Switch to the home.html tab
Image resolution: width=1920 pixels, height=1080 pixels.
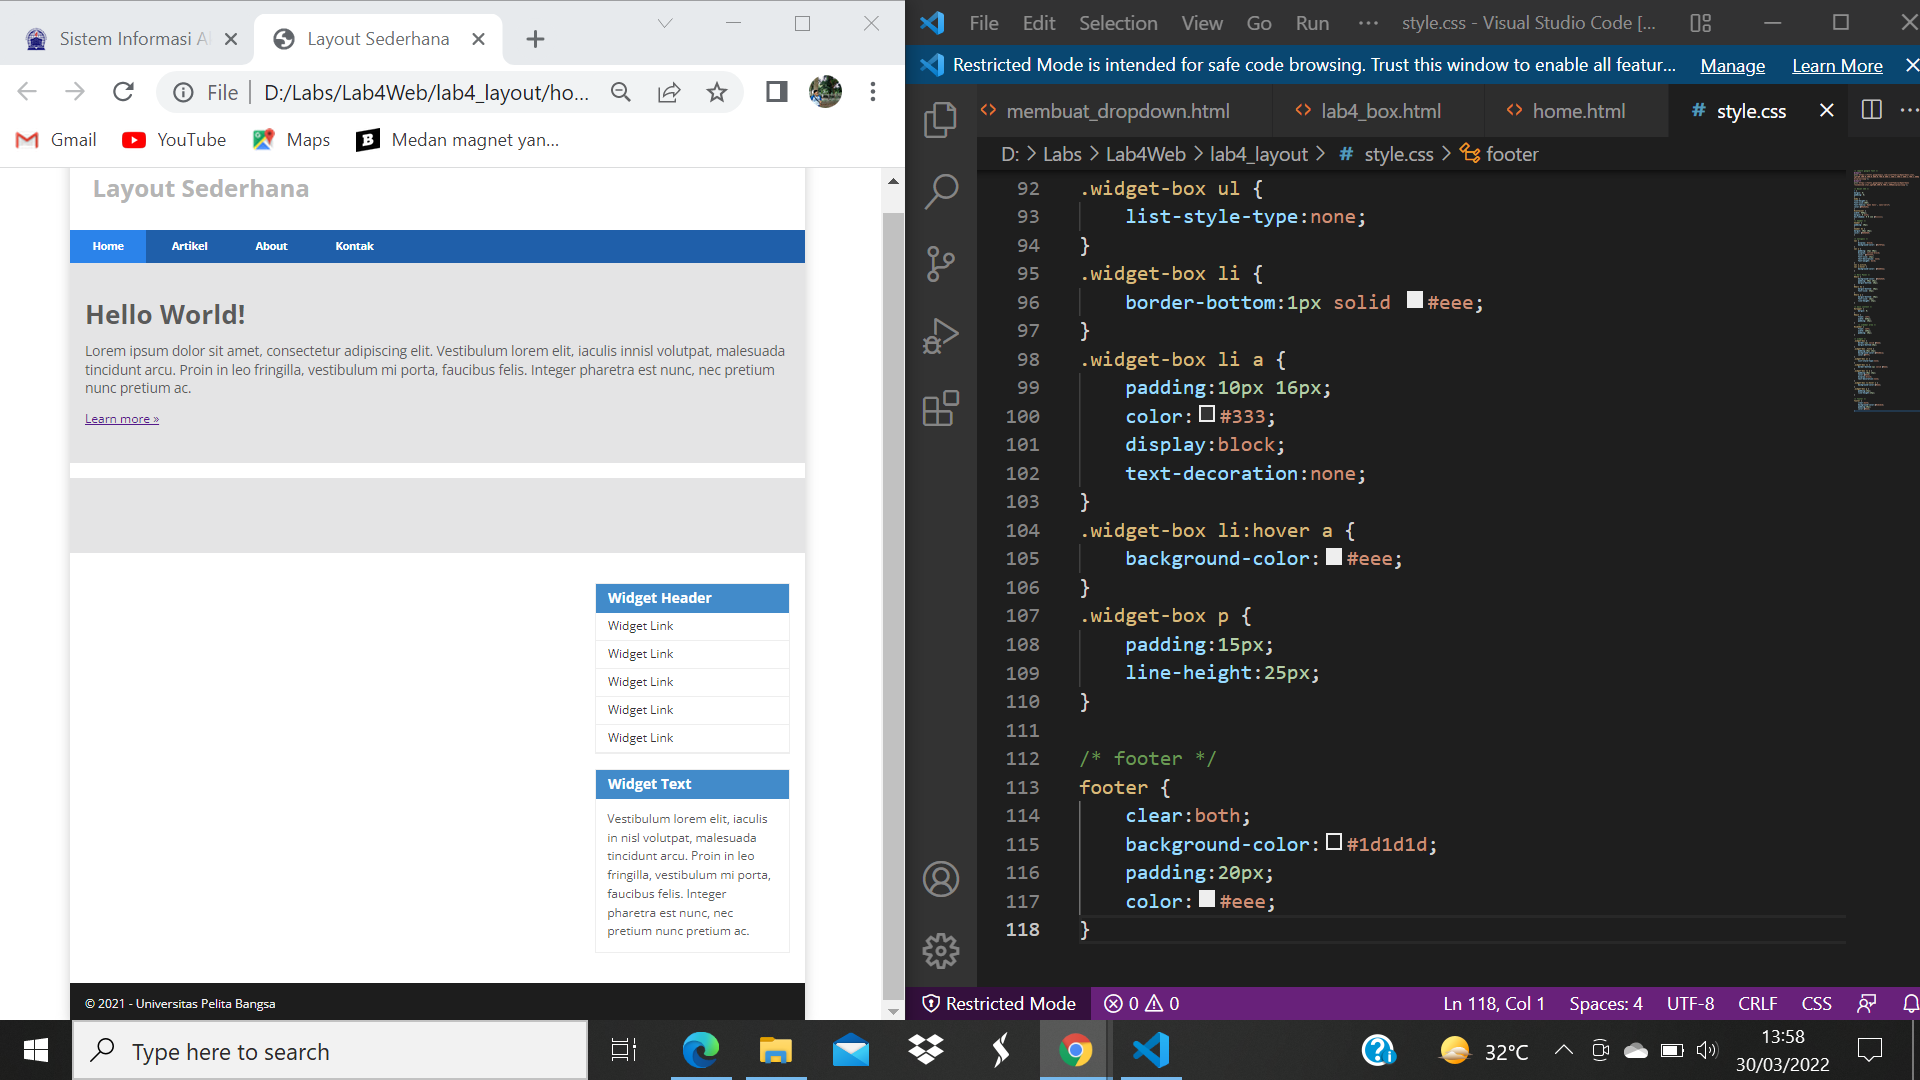1576,111
